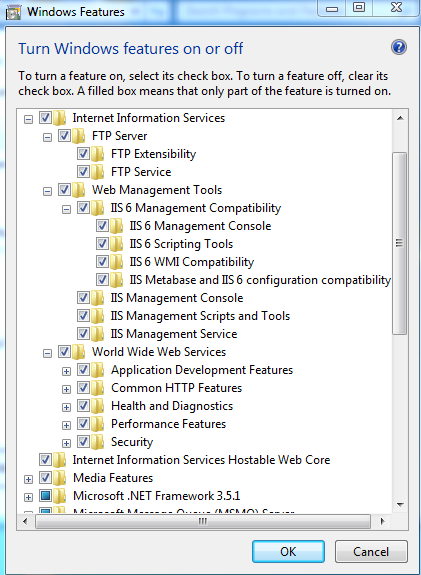Select the FTP Service label

point(141,172)
